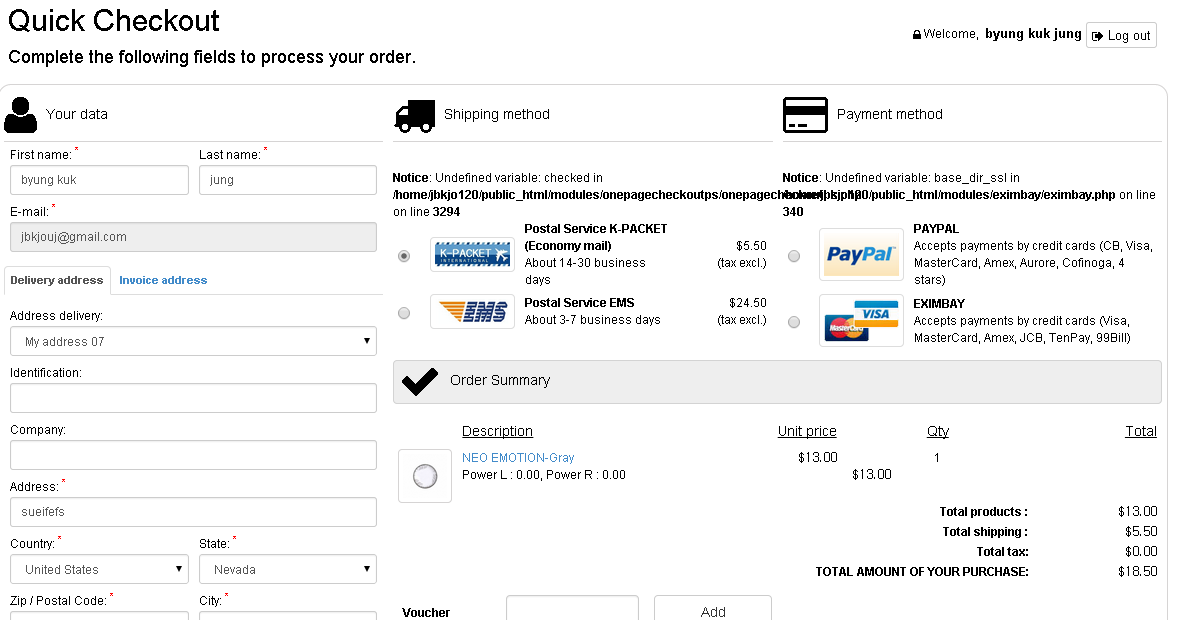Screen dimensions: 1190x620
Task: Click the PayPal payment logo
Action: tap(861, 255)
